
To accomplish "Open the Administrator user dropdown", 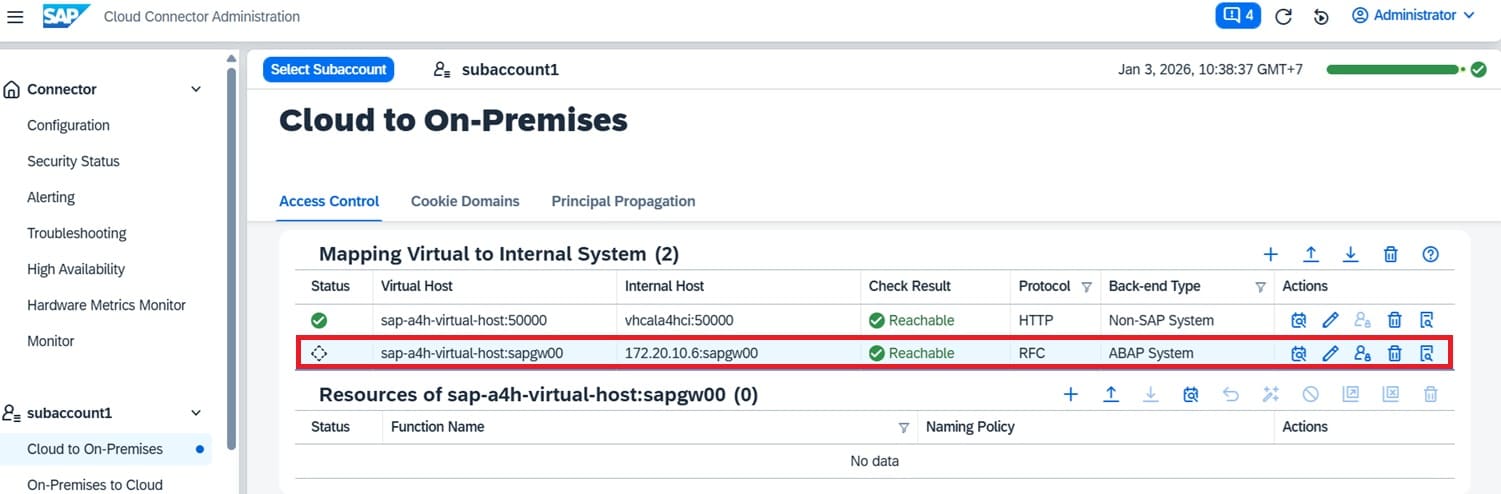I will pos(1413,16).
